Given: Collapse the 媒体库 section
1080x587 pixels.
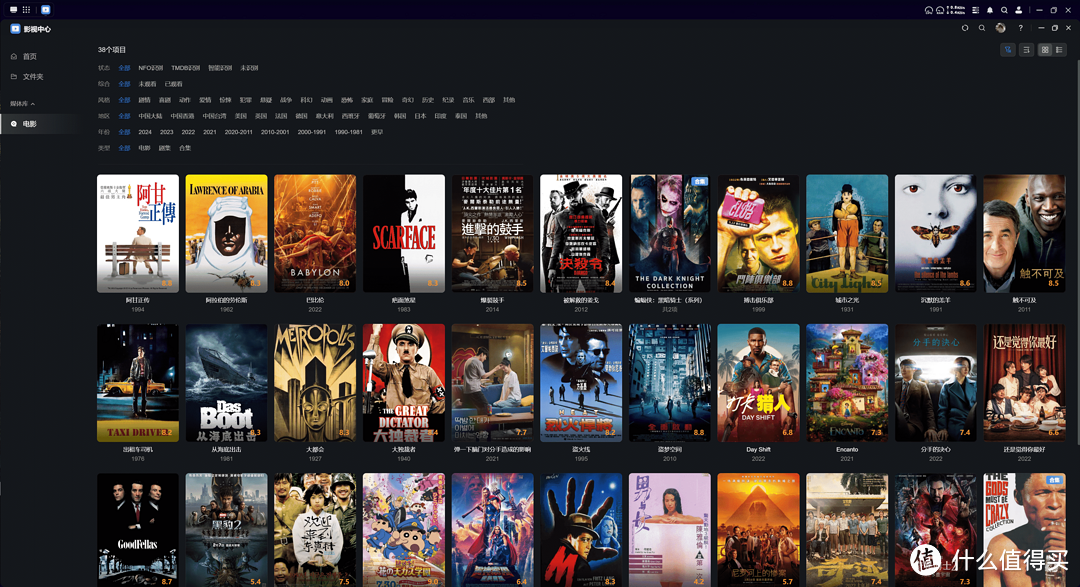Looking at the screenshot, I should (x=23, y=103).
